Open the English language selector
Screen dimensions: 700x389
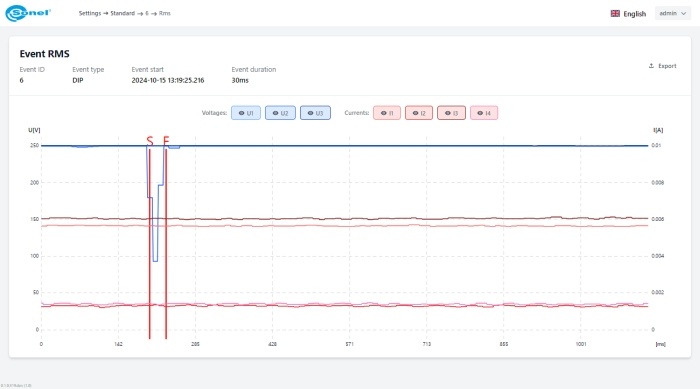pos(629,13)
